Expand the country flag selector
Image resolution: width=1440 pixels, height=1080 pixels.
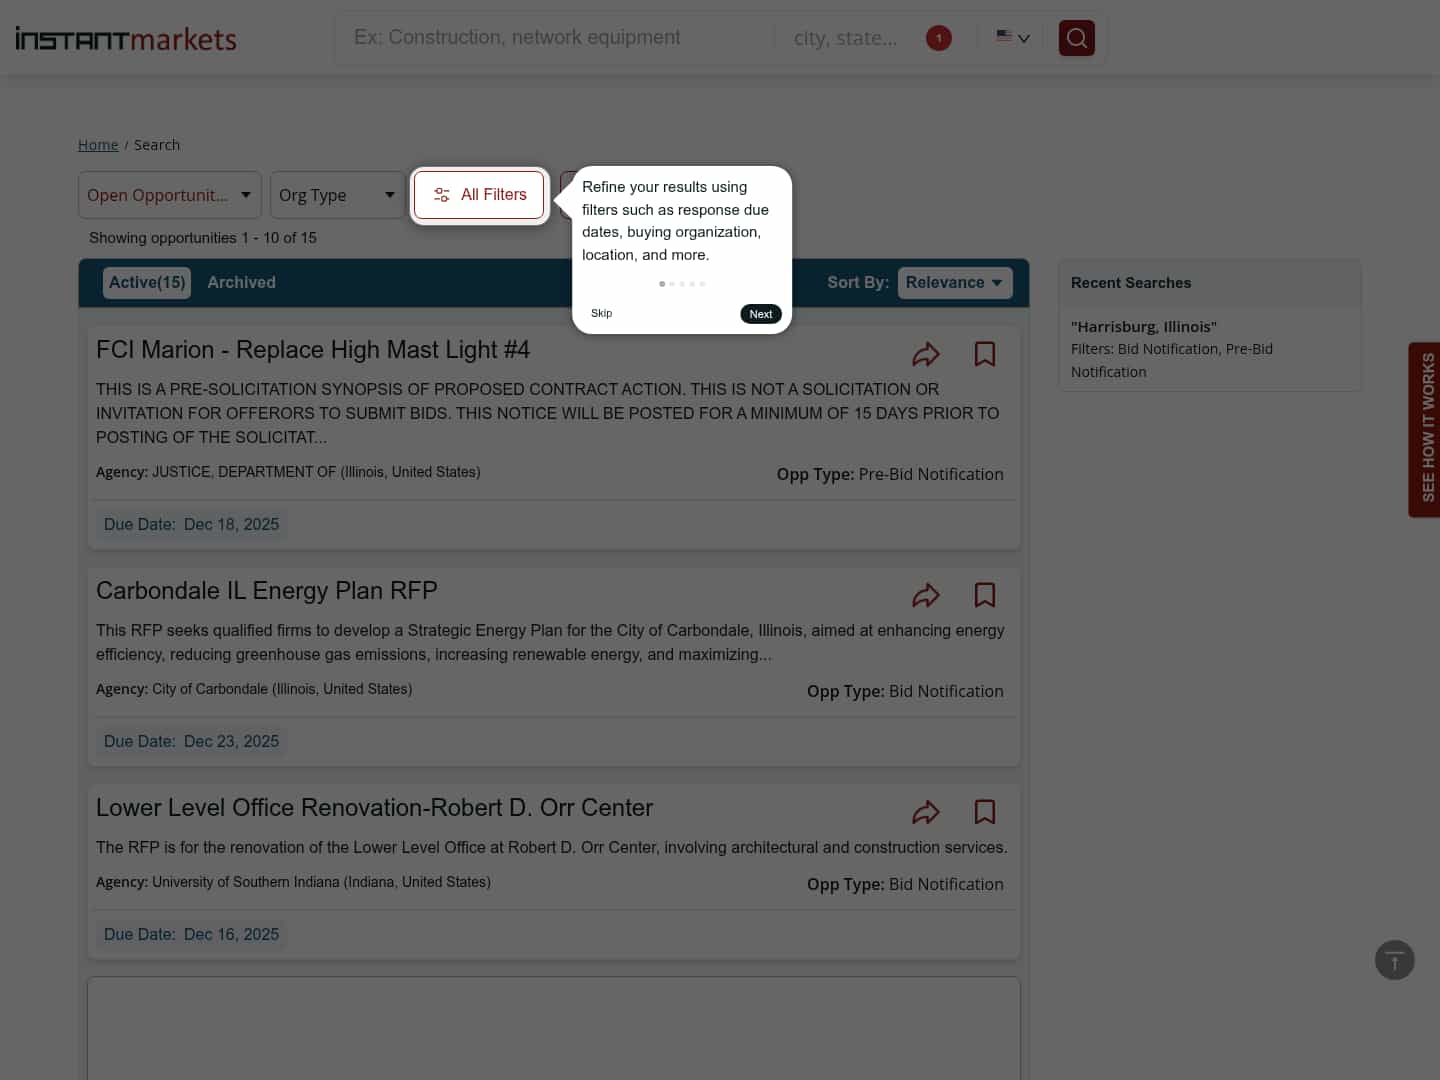tap(1011, 37)
